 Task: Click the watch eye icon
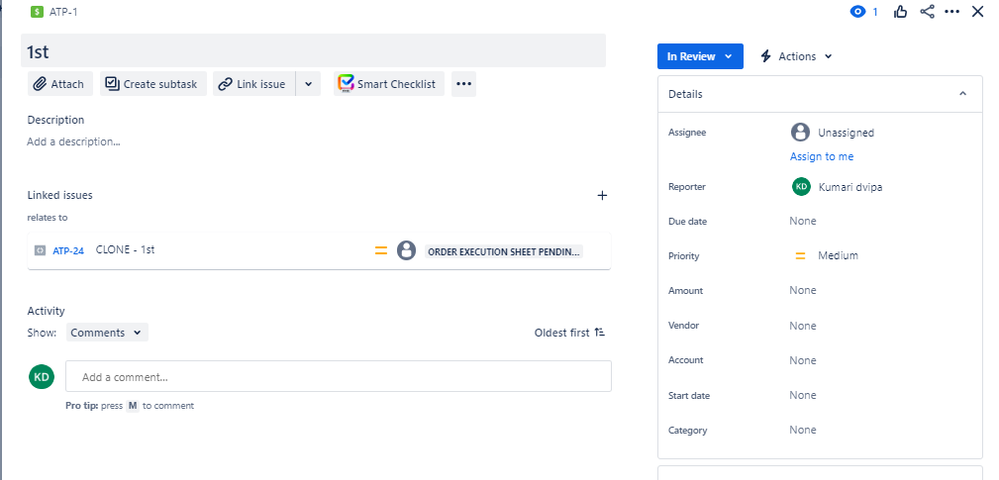click(x=858, y=11)
